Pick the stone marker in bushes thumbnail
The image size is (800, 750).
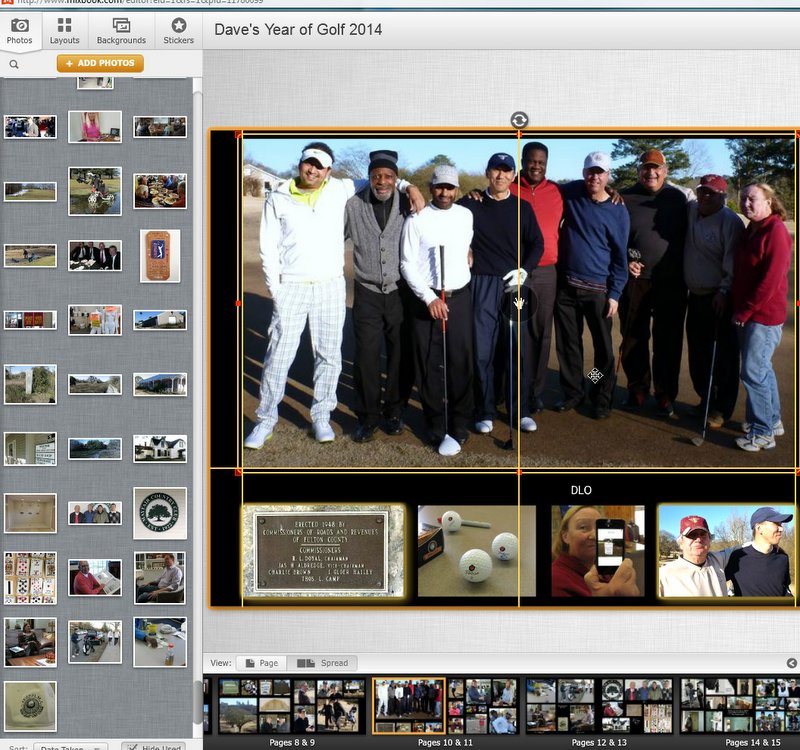pyautogui.click(x=30, y=384)
